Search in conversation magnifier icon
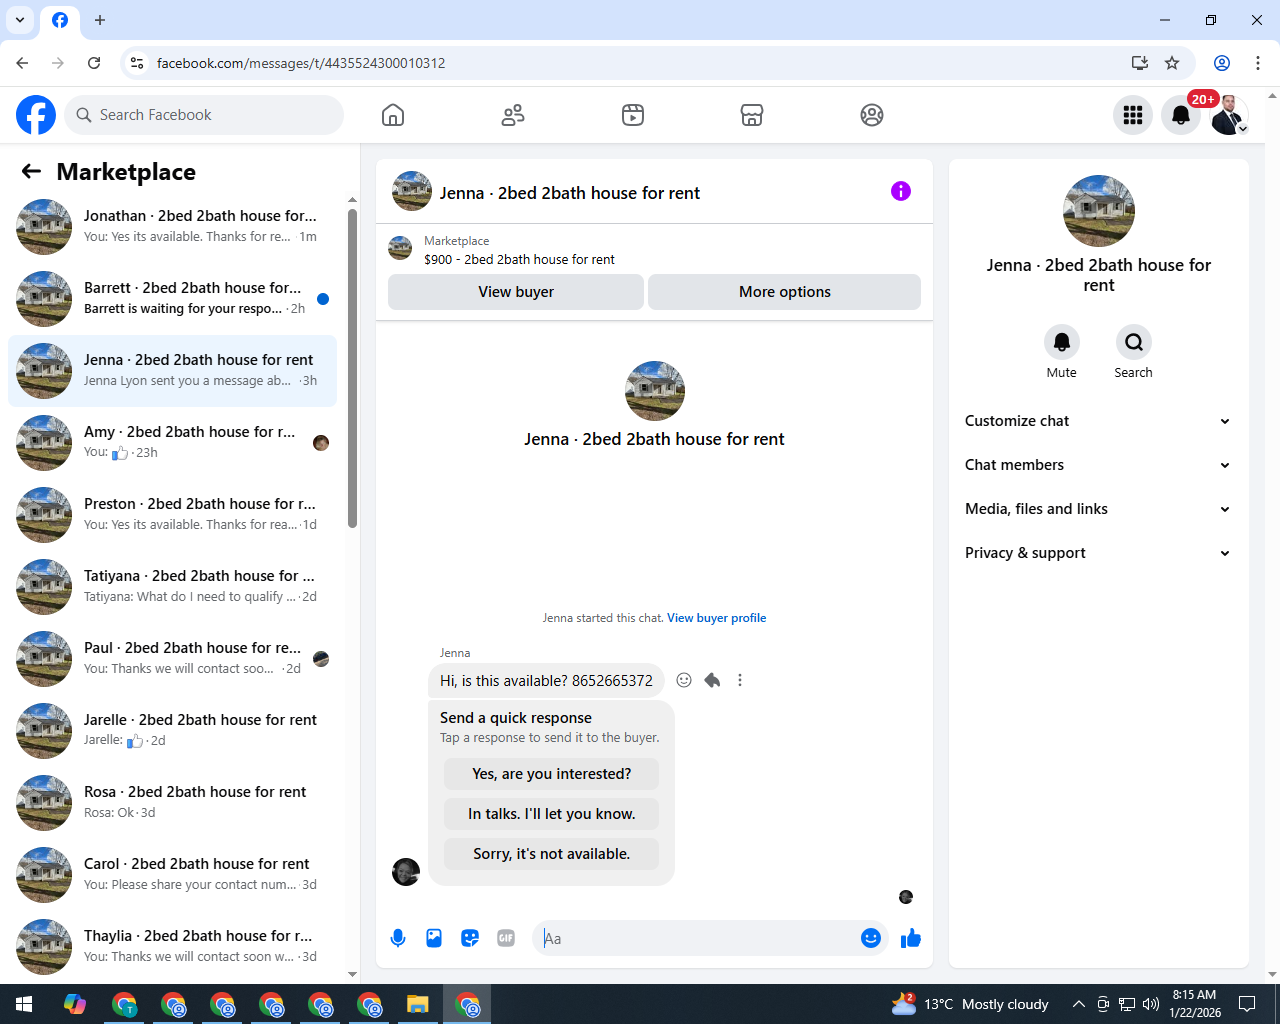Screen dimensions: 1280x1024 tap(1134, 342)
